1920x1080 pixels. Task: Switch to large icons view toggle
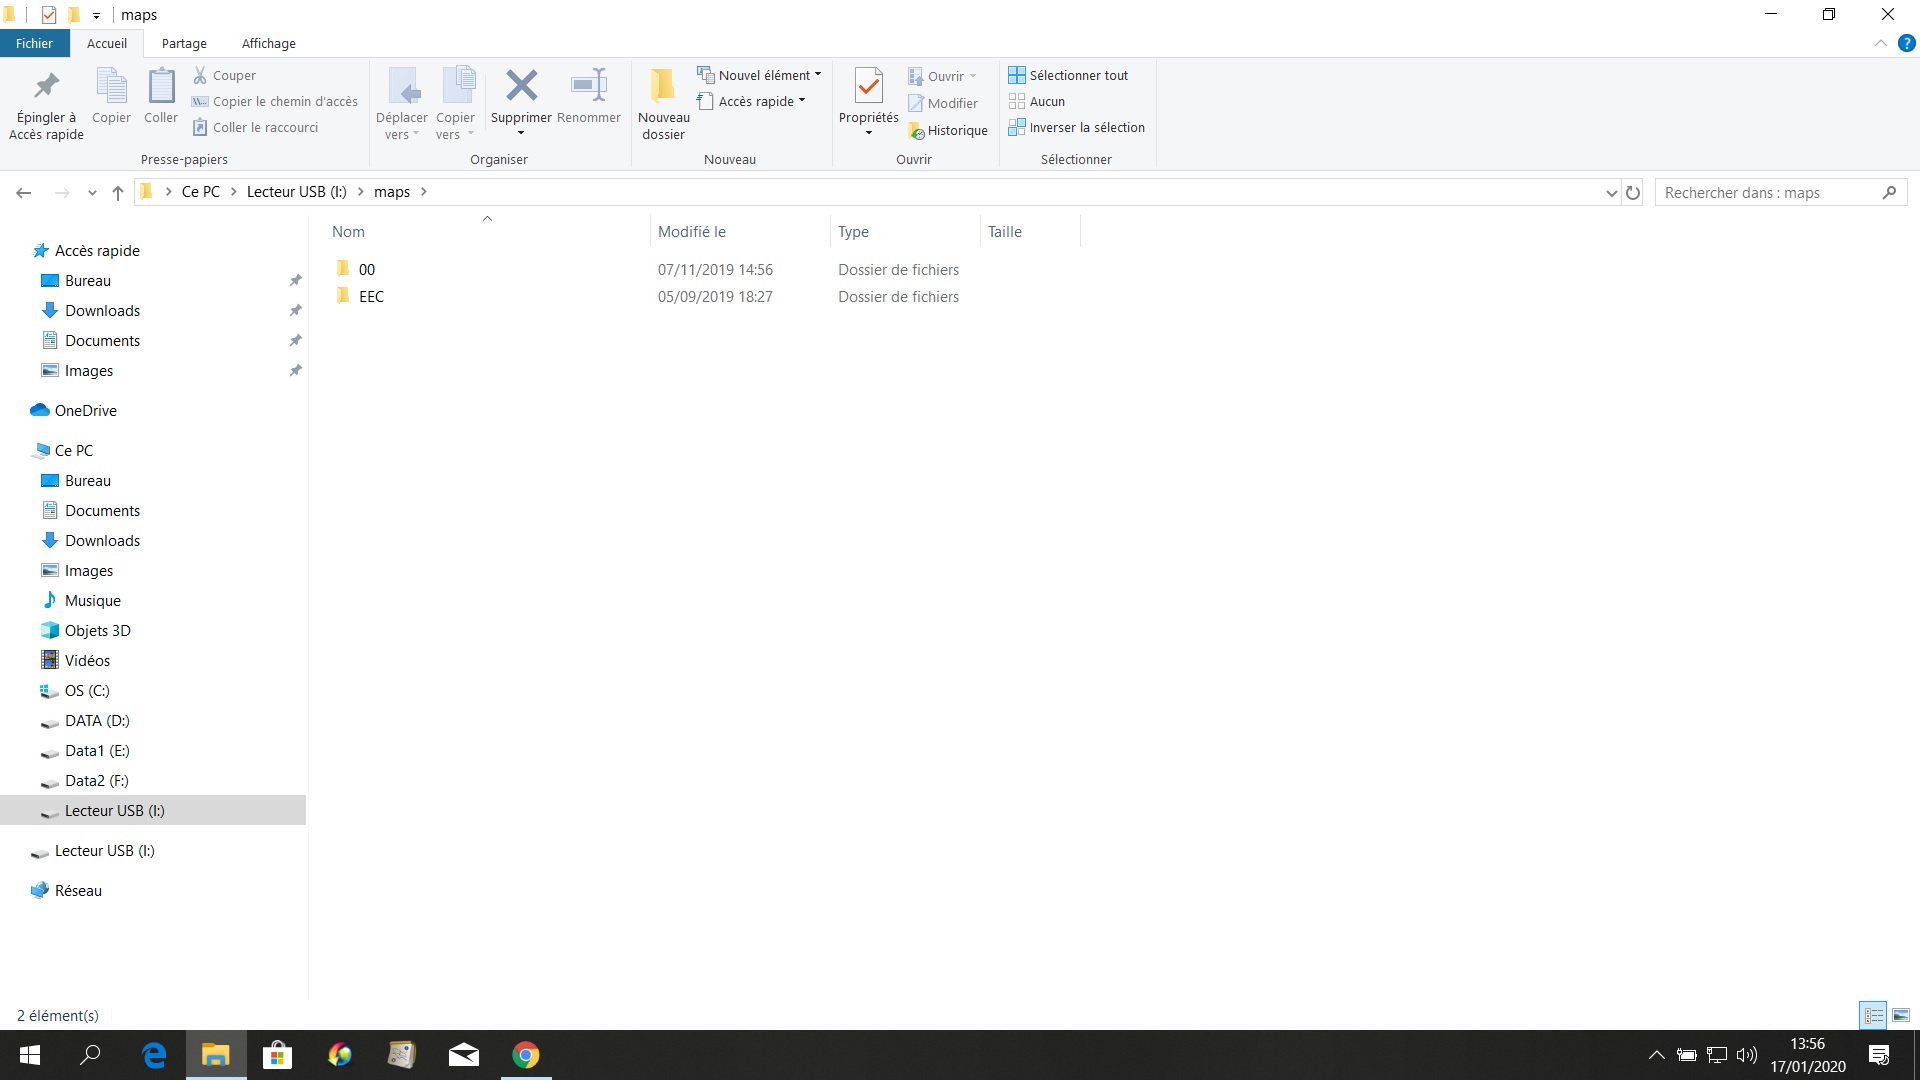[1901, 1015]
